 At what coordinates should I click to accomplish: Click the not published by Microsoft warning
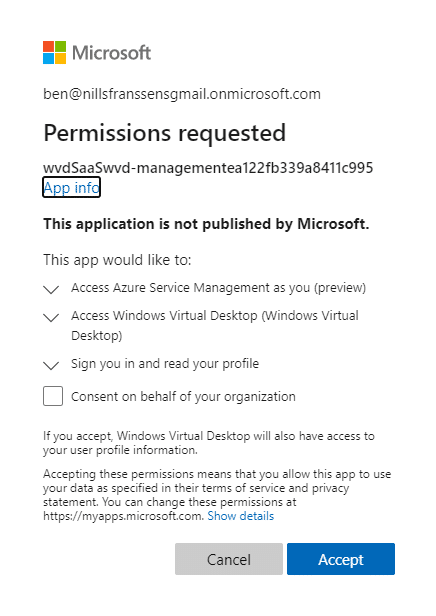pos(206,224)
